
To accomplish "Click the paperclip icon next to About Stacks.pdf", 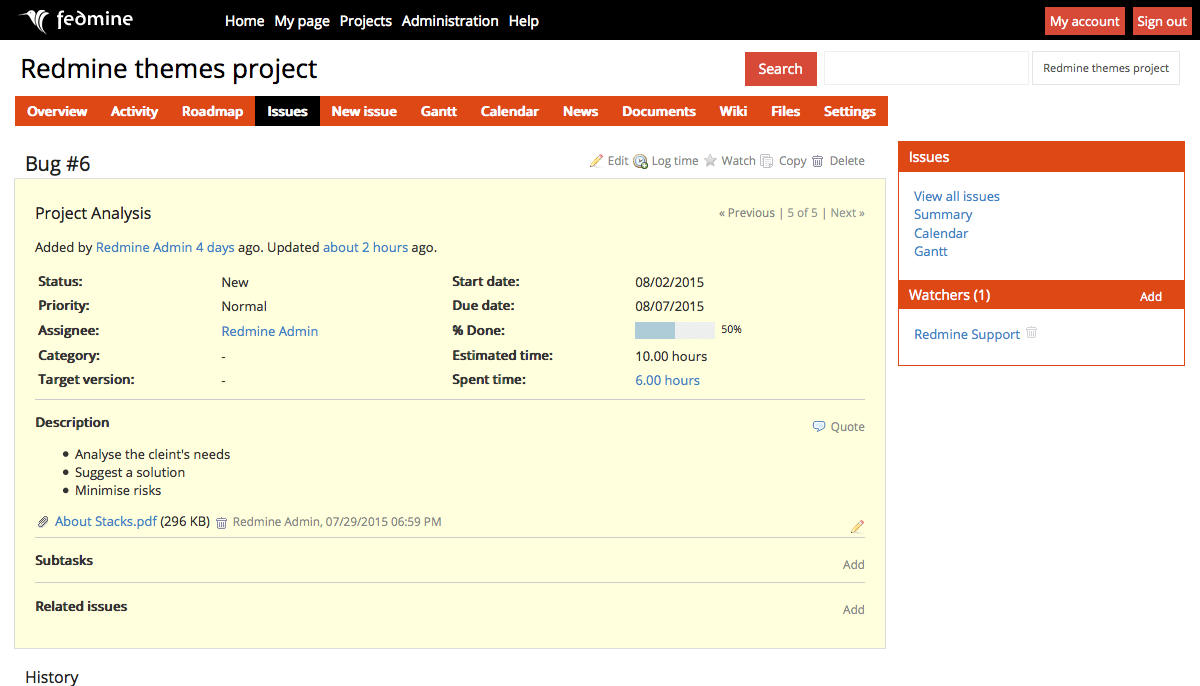I will coord(43,522).
